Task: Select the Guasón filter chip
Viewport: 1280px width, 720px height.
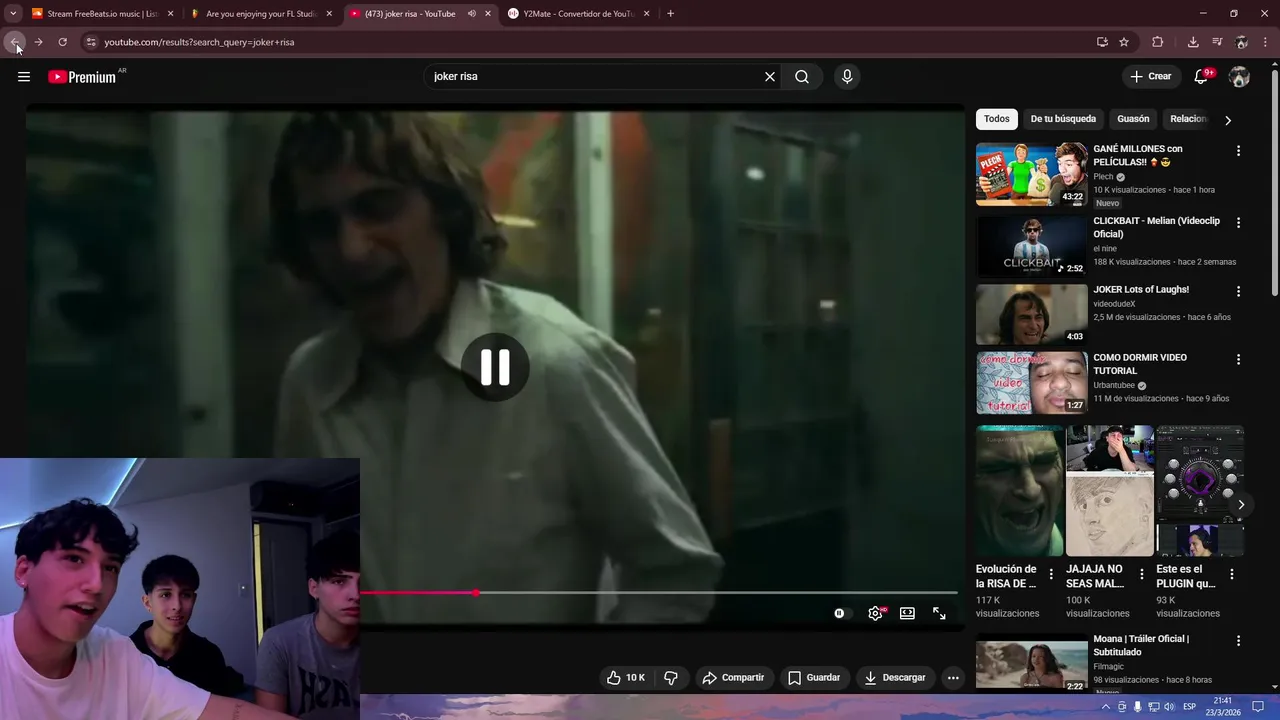Action: coord(1133,119)
